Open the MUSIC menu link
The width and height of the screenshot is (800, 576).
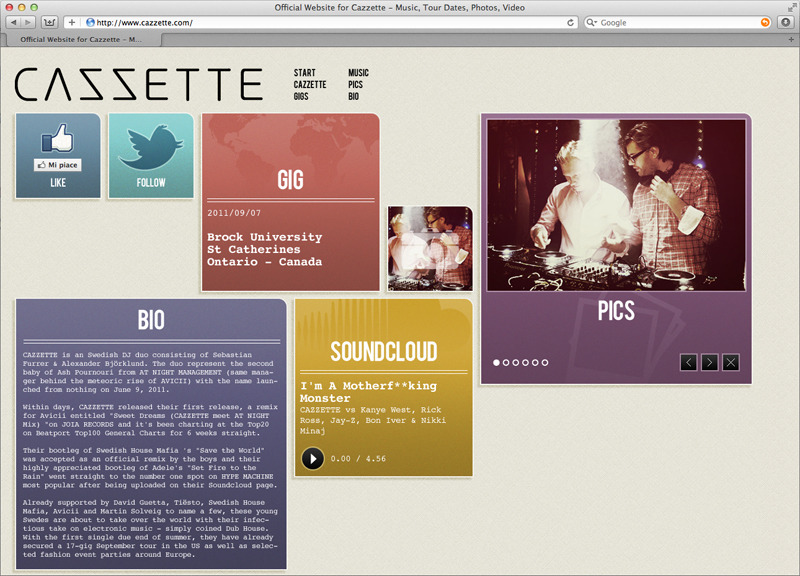tap(358, 73)
